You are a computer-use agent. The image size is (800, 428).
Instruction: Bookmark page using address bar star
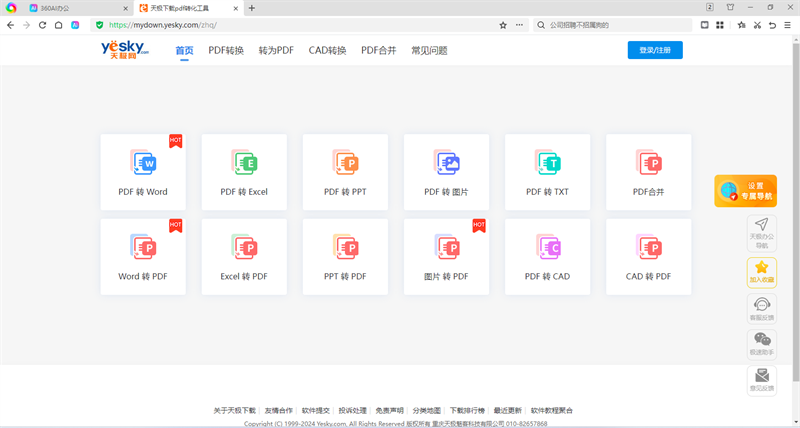coord(503,25)
